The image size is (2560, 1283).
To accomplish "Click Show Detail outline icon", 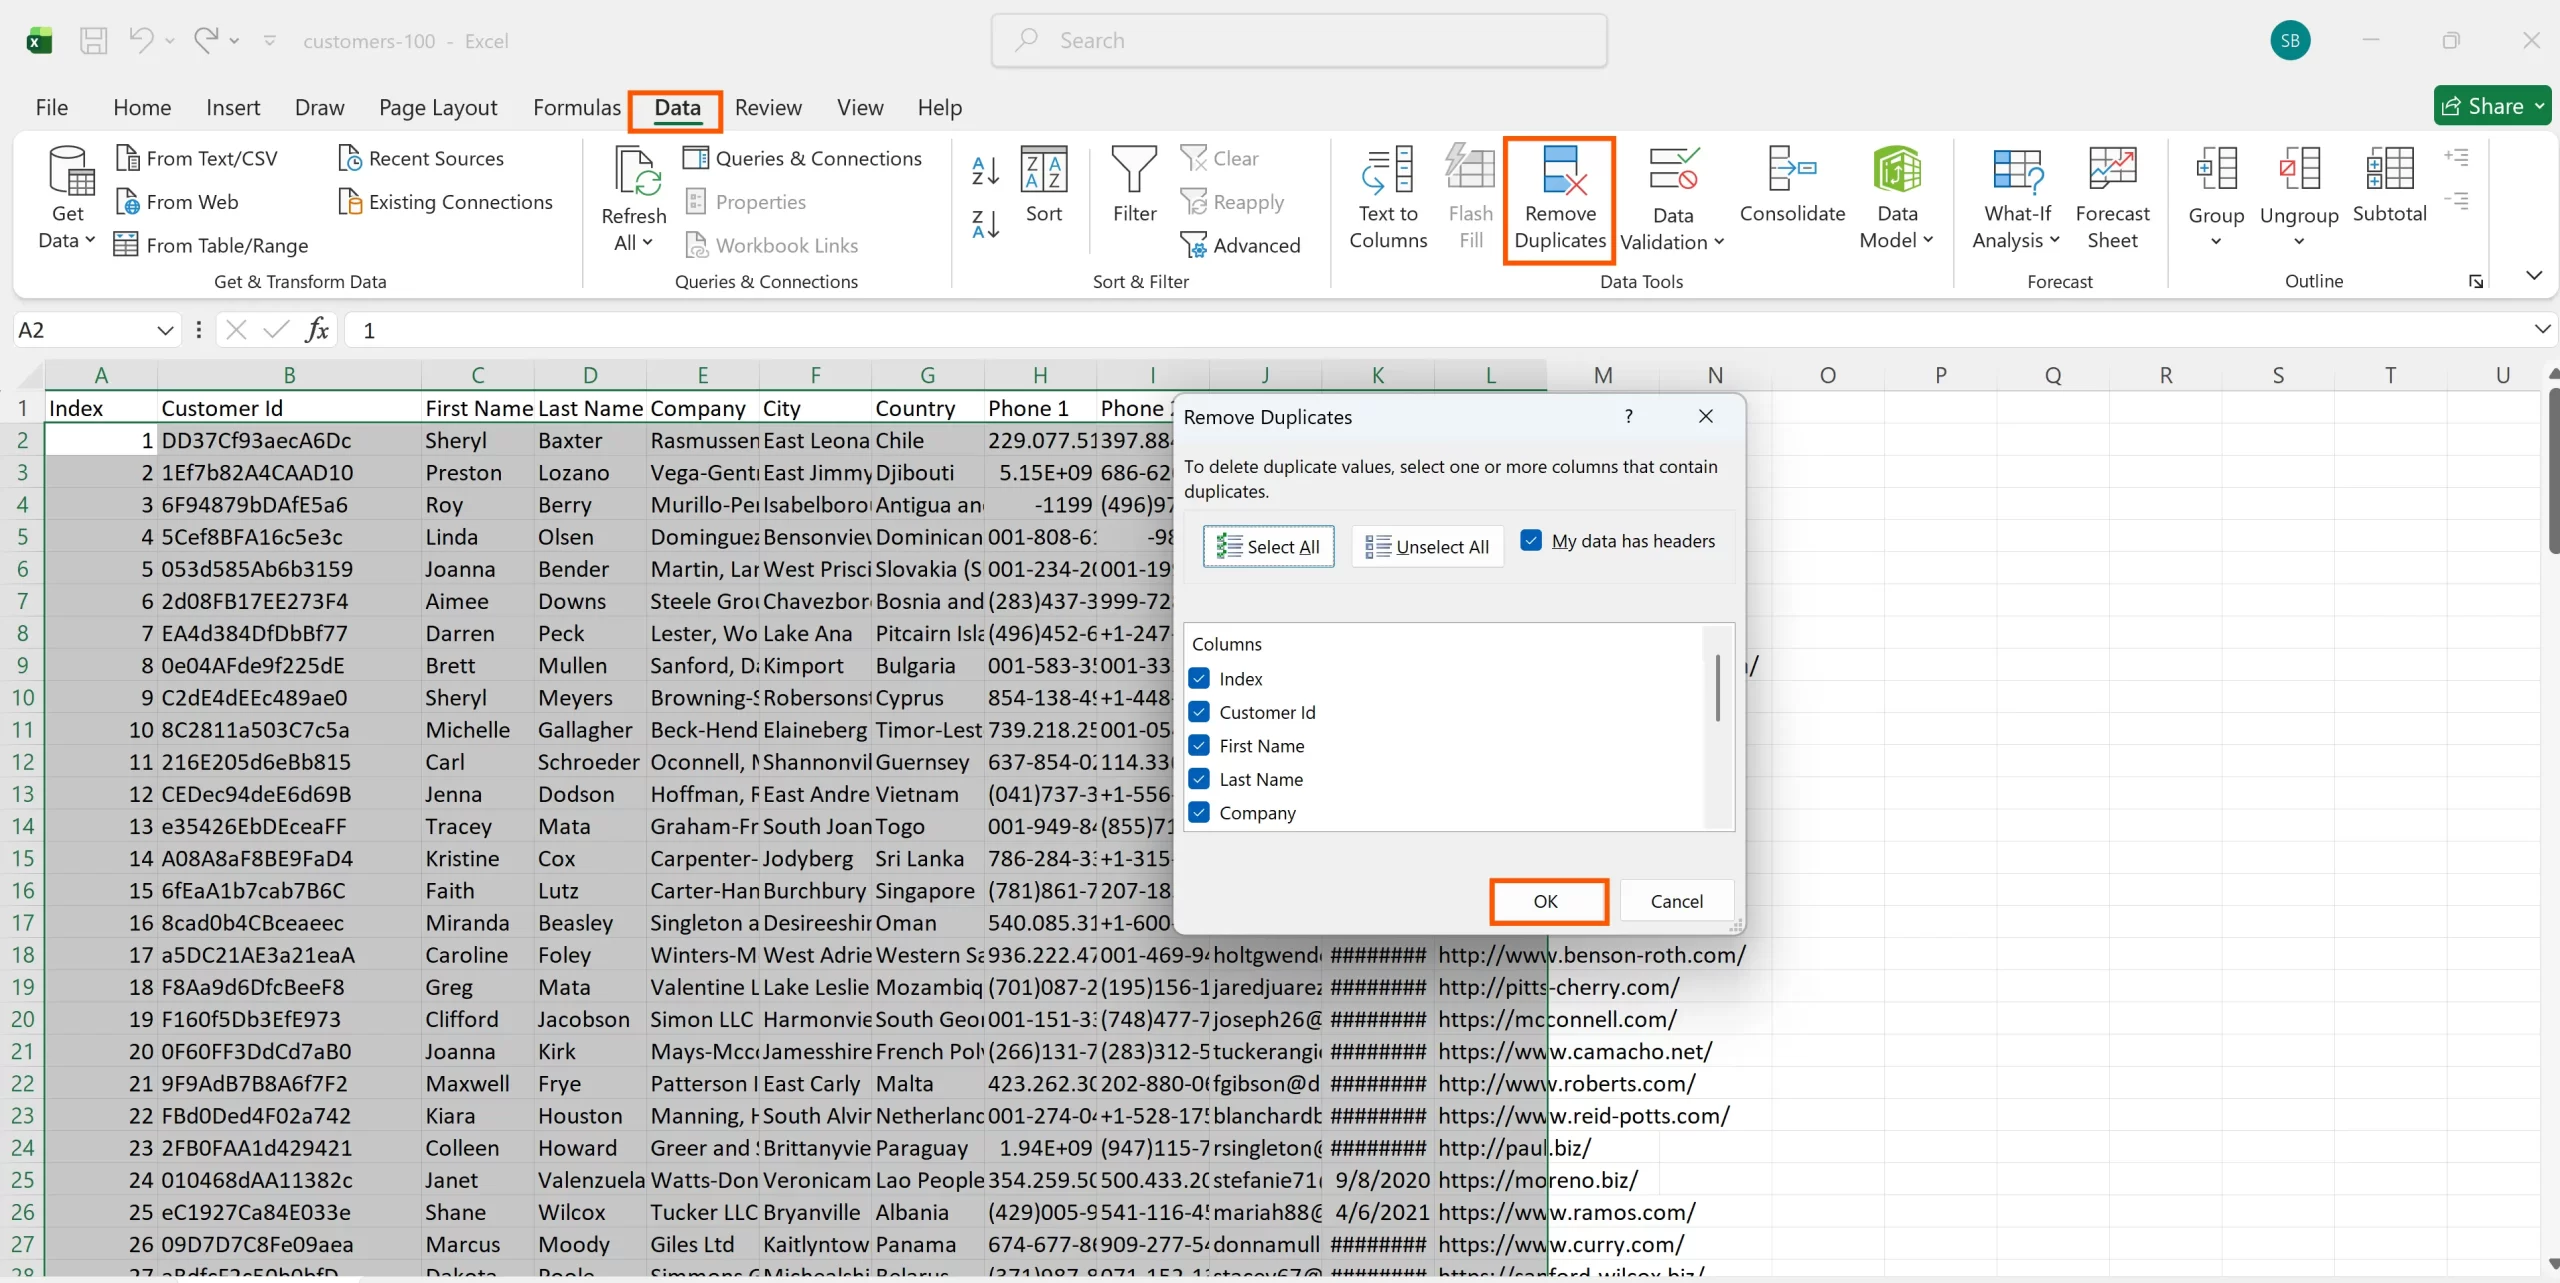I will pyautogui.click(x=2456, y=157).
